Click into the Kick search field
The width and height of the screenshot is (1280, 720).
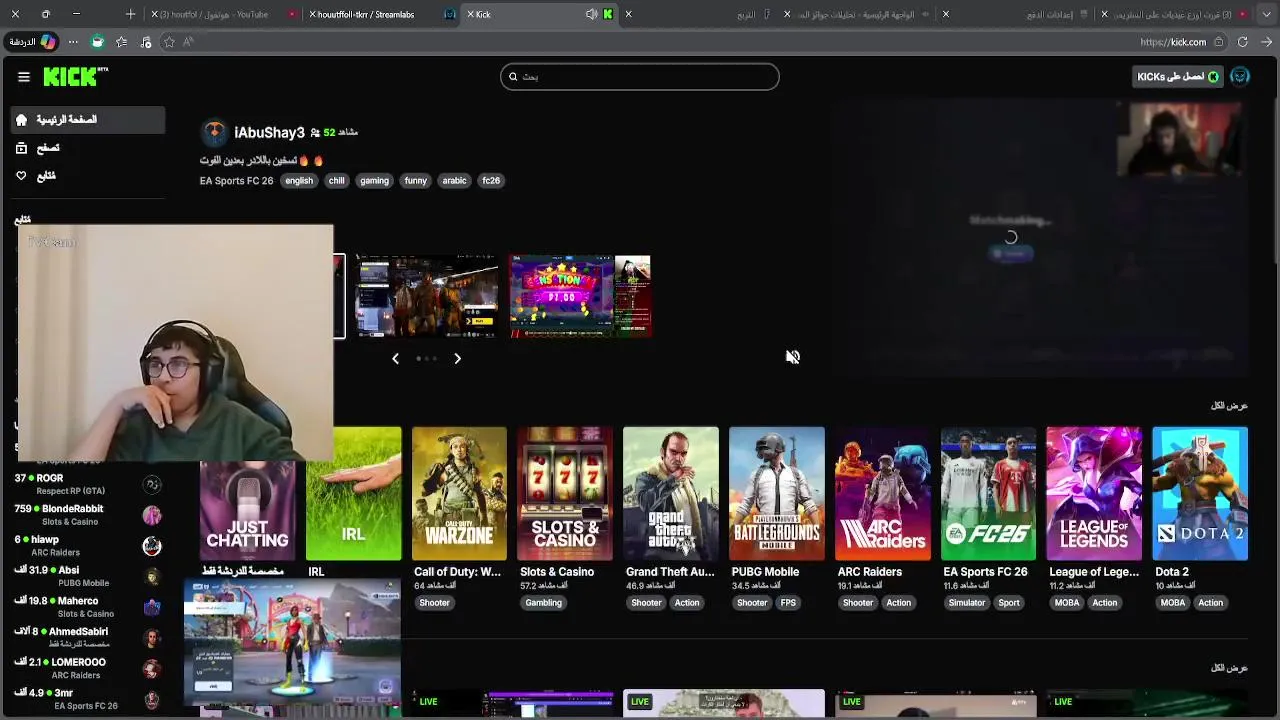tap(639, 77)
